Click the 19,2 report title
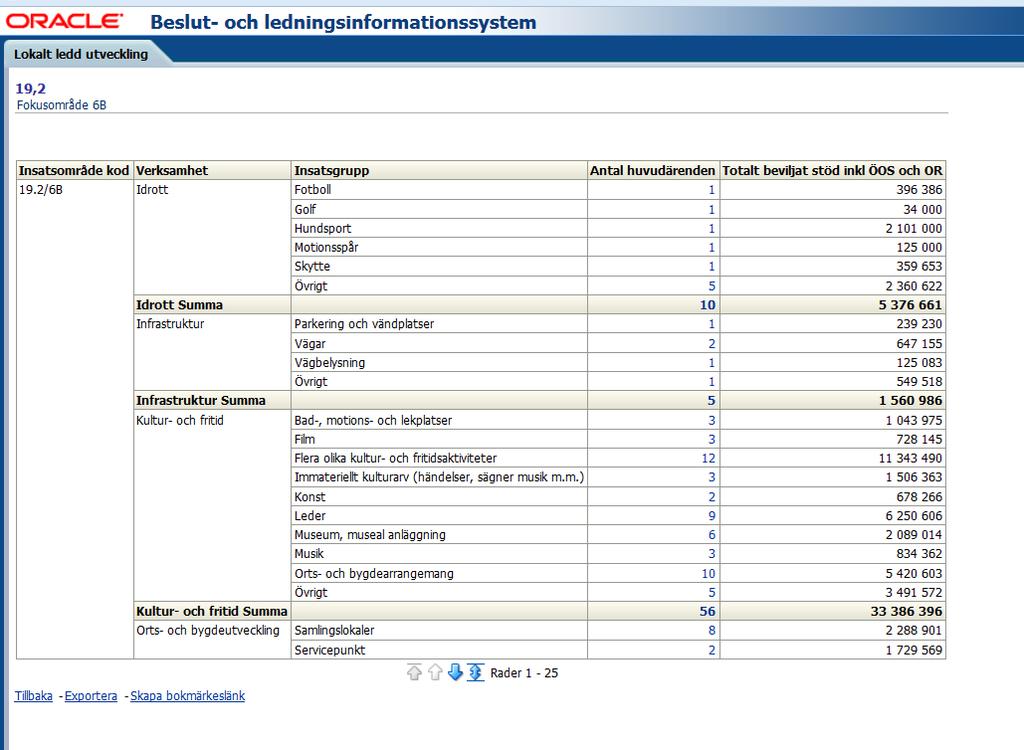Viewport: 1024px width, 750px height. (x=31, y=88)
